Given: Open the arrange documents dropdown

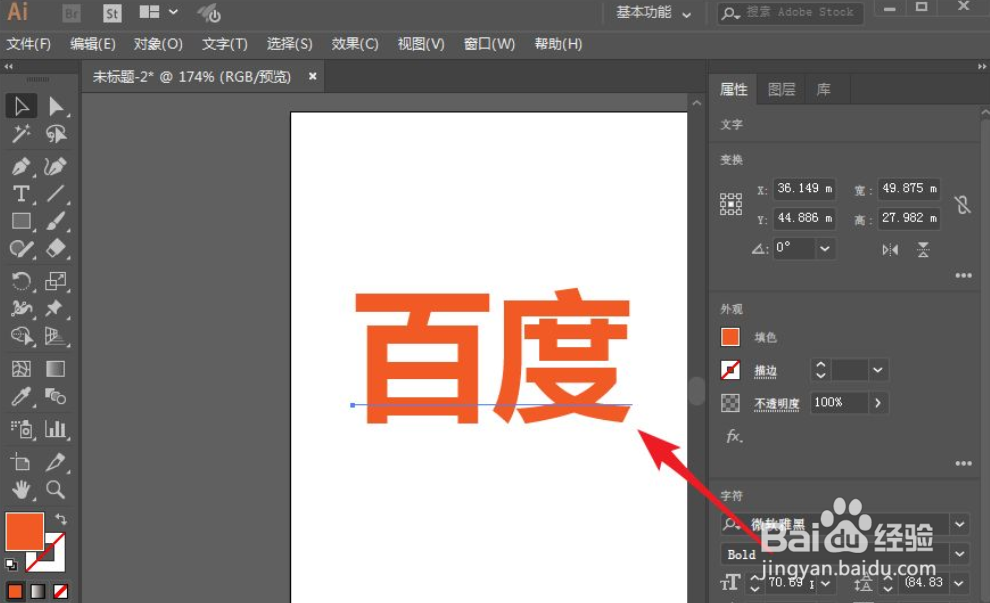Looking at the screenshot, I should (158, 12).
